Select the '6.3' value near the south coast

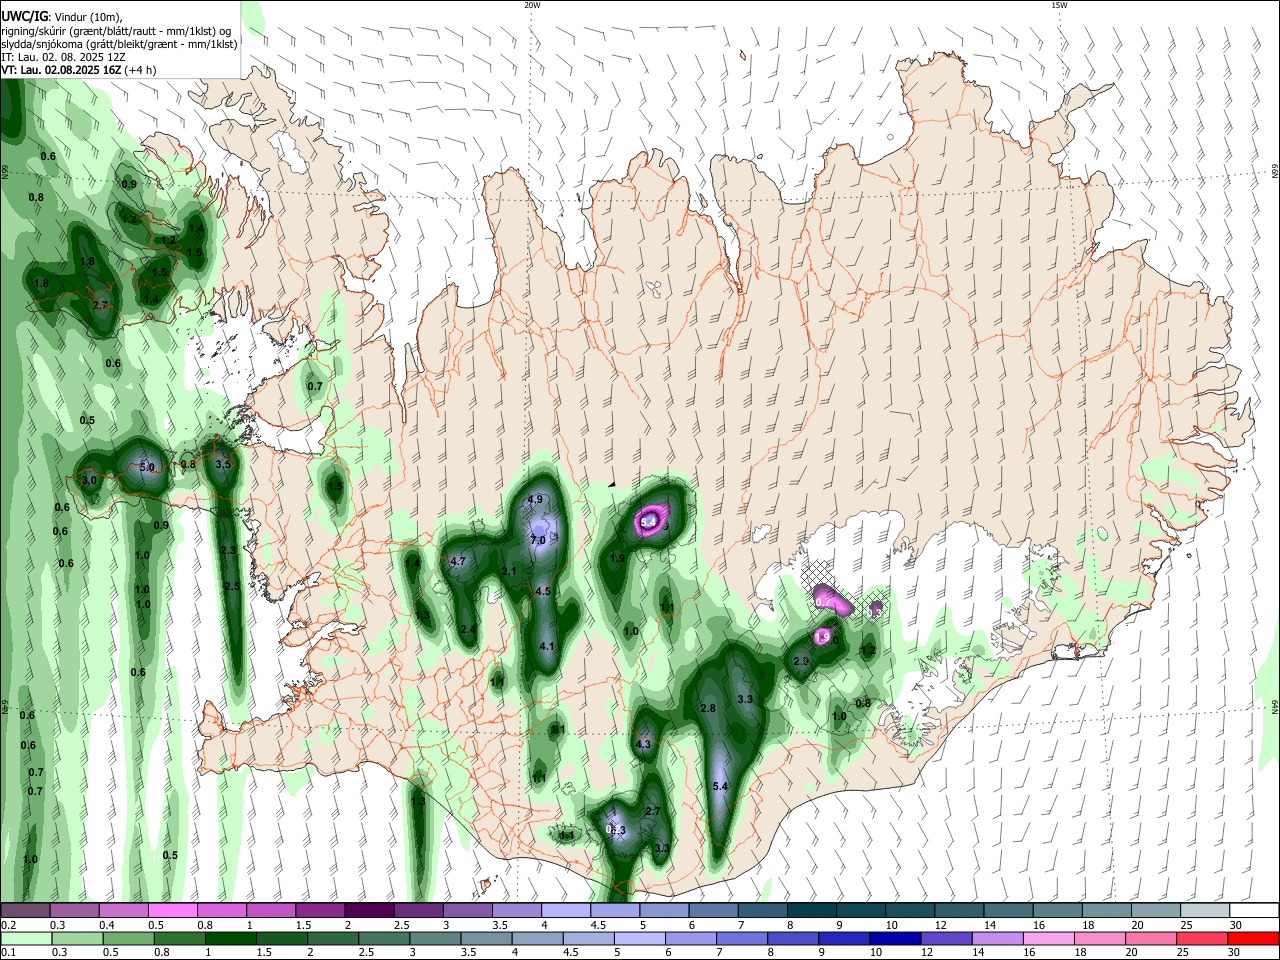617,831
